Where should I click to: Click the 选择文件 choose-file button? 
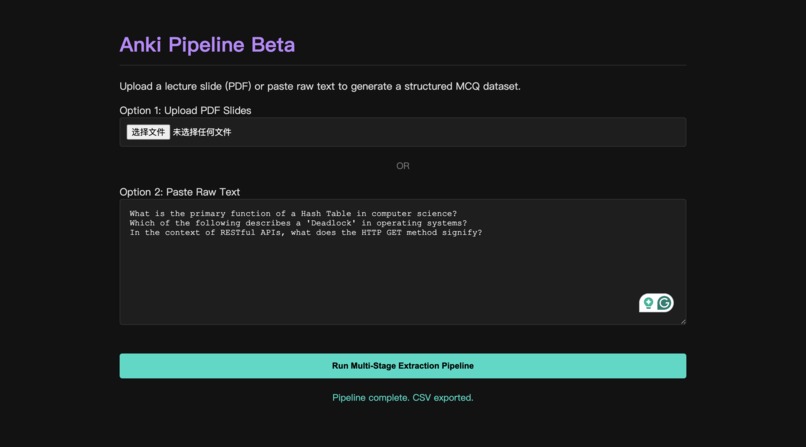(148, 132)
